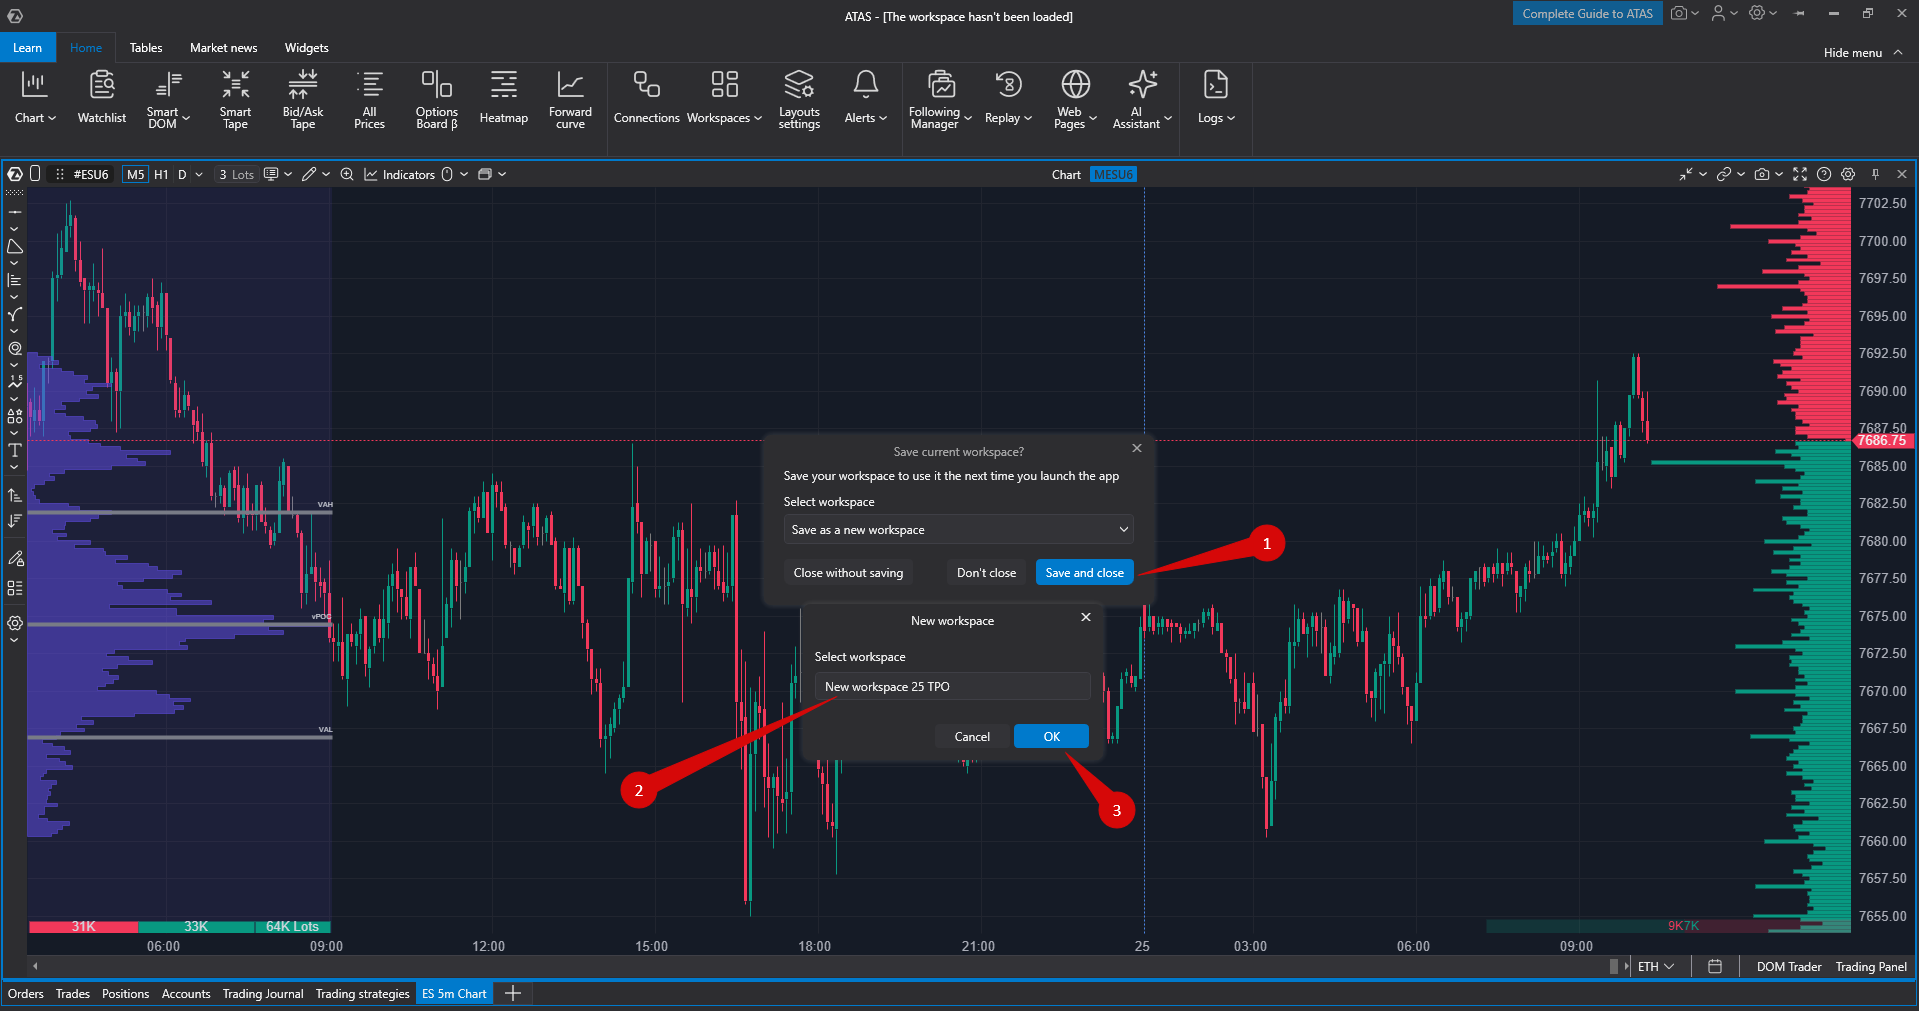This screenshot has height=1011, width=1919.
Task: Open the Web Pages tool
Action: (1075, 99)
